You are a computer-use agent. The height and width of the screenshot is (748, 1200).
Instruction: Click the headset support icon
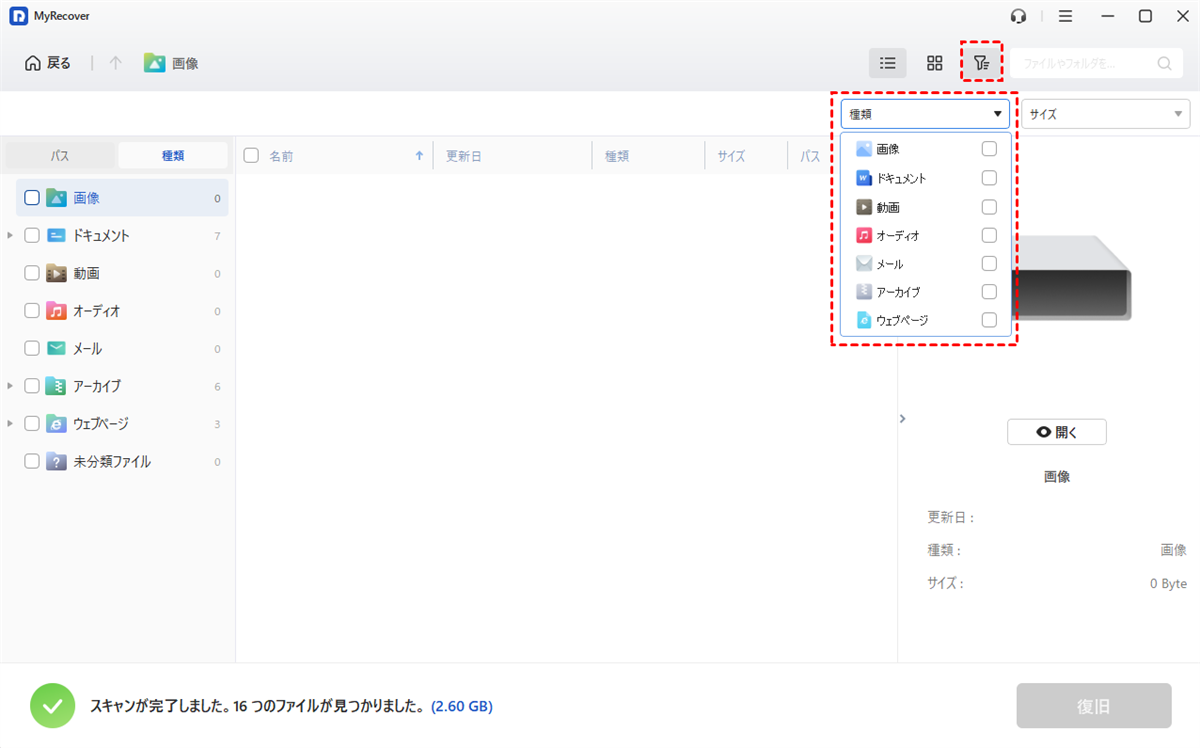(1019, 16)
